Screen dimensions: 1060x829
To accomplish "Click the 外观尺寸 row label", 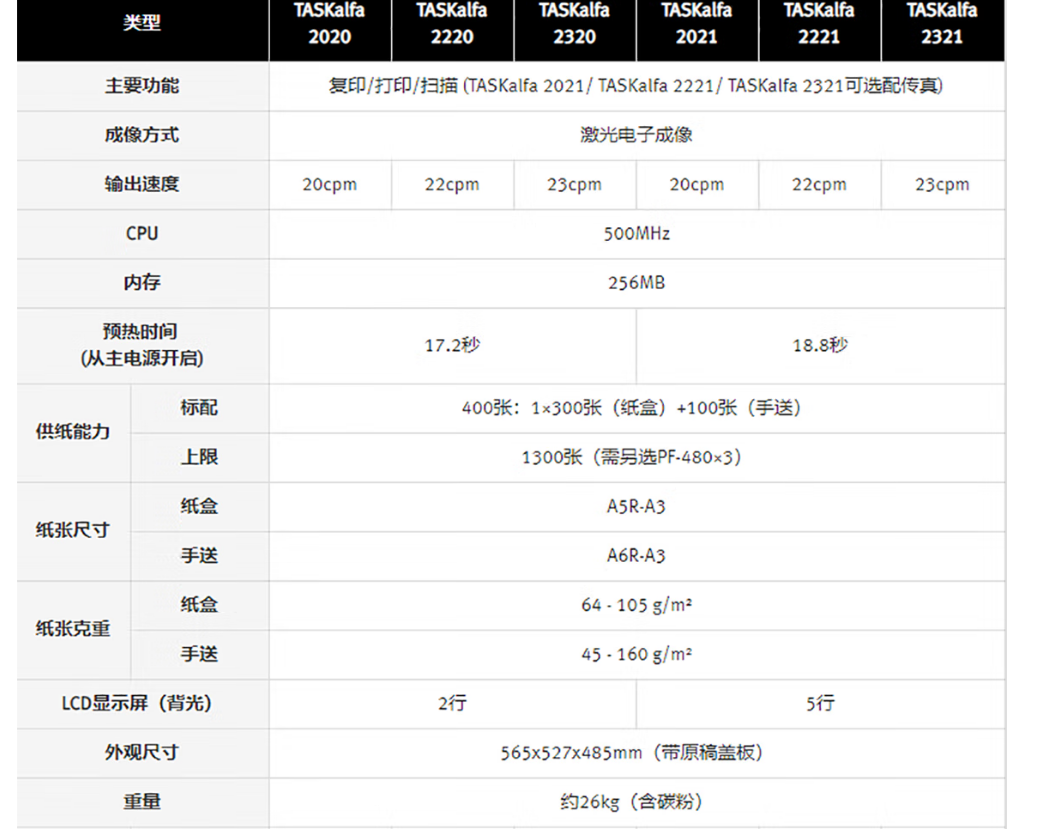I will 142,753.
